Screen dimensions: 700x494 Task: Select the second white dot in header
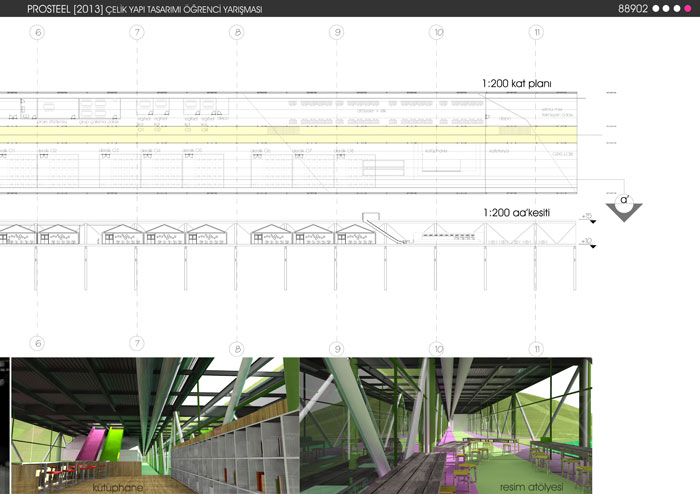click(x=666, y=8)
